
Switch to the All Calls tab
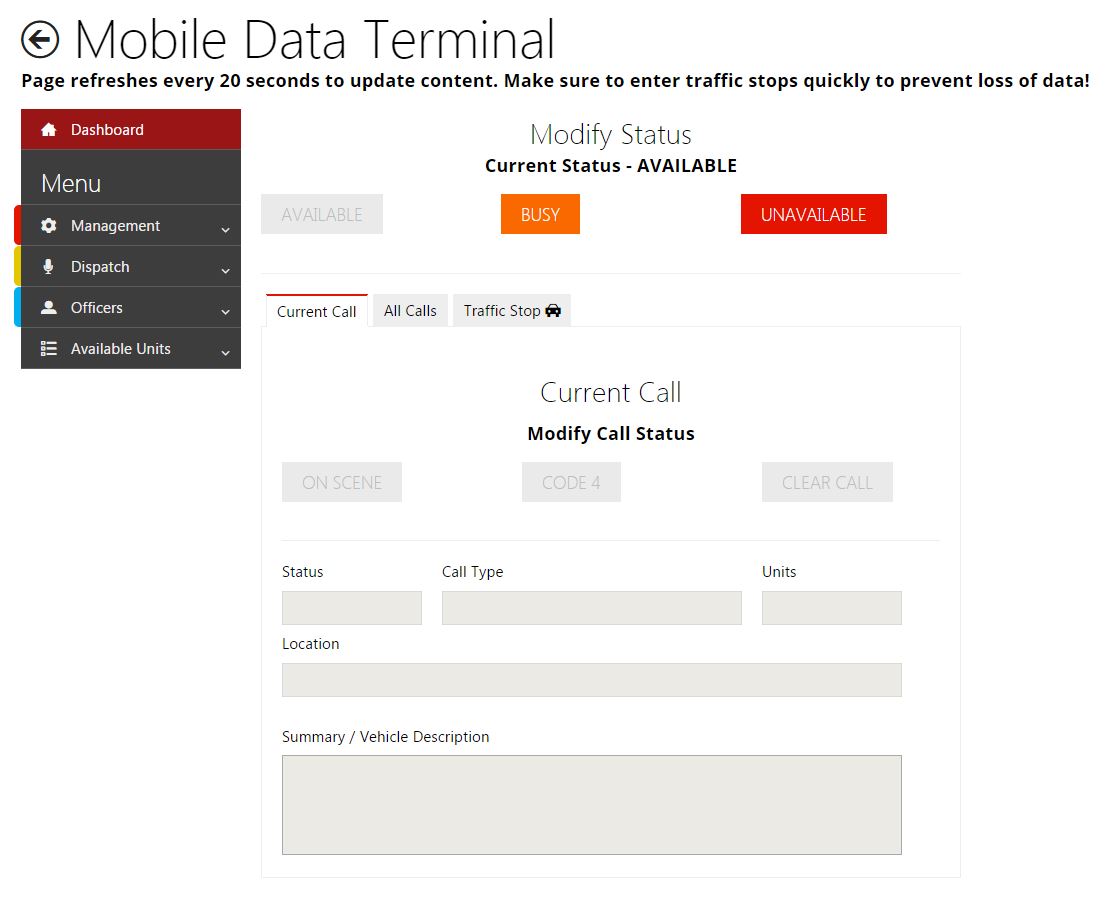pyautogui.click(x=410, y=311)
